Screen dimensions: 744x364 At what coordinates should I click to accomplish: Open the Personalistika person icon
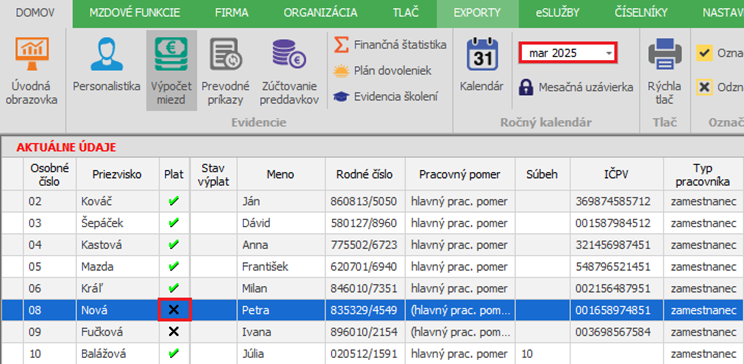click(106, 55)
